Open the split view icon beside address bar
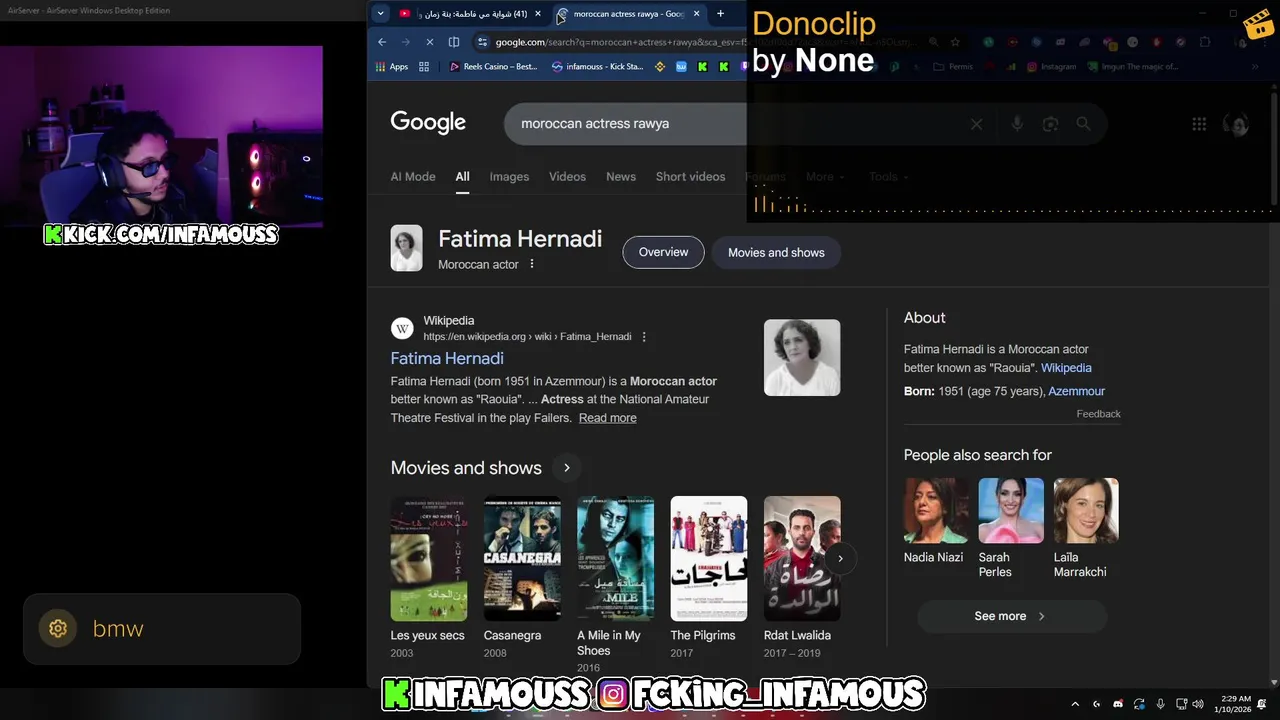Viewport: 1280px width, 720px height. [454, 42]
